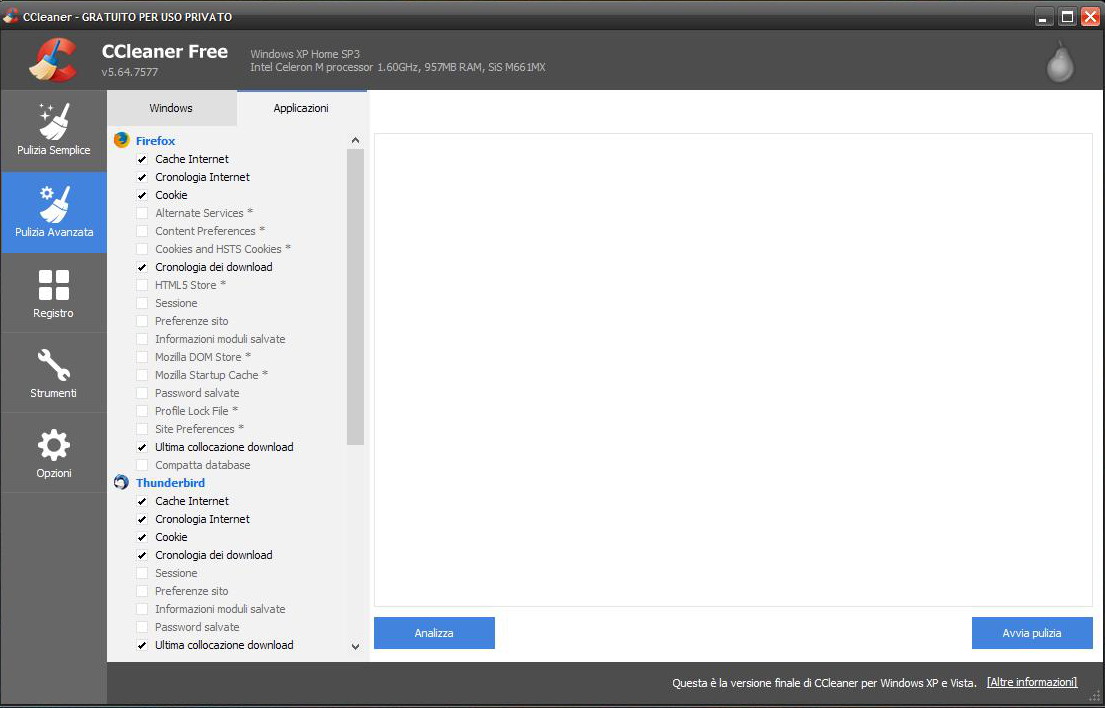Uncheck Thunderbird Cookie checkbox
The image size is (1105, 708).
[x=142, y=537]
